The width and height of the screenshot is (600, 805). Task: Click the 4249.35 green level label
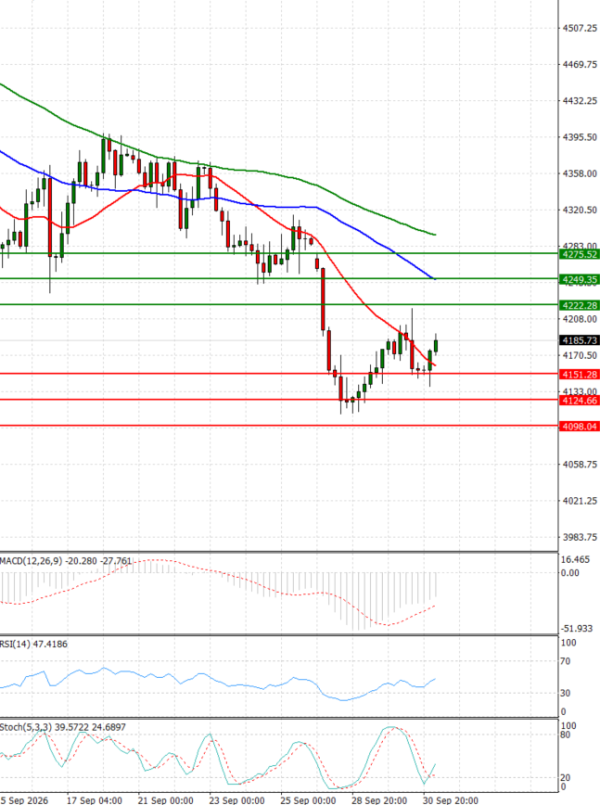coord(579,279)
